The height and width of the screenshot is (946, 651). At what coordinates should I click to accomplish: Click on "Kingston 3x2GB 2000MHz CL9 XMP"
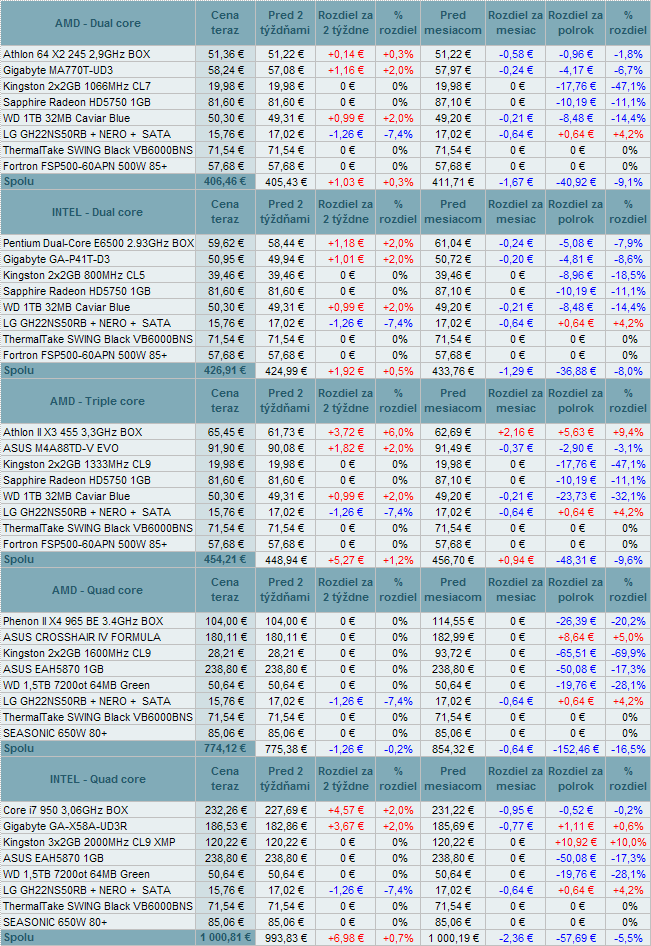pos(89,842)
